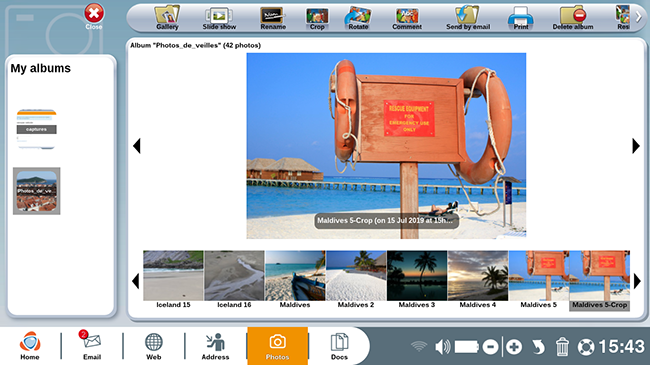The height and width of the screenshot is (365, 650).
Task: Select the Maldives 3 thumbnail
Action: pyautogui.click(x=417, y=280)
